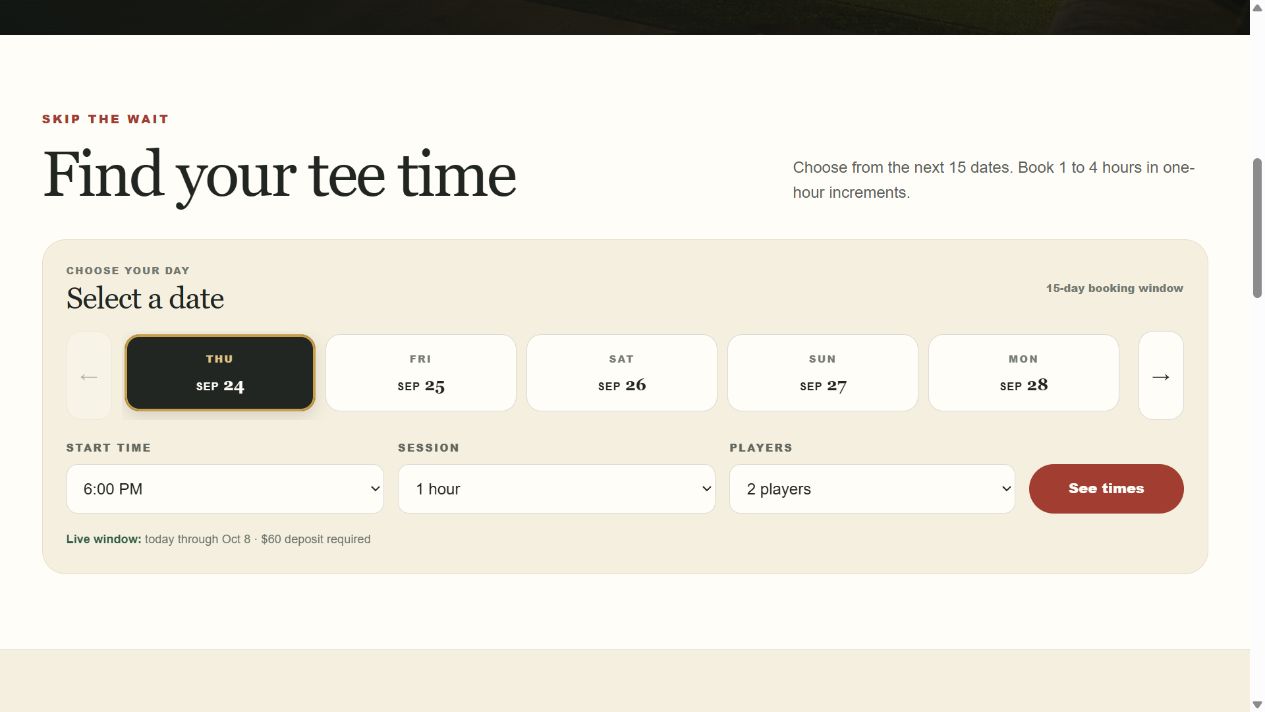Image resolution: width=1265 pixels, height=712 pixels.
Task: Click the 'Live window:' deposit note
Action: click(219, 539)
